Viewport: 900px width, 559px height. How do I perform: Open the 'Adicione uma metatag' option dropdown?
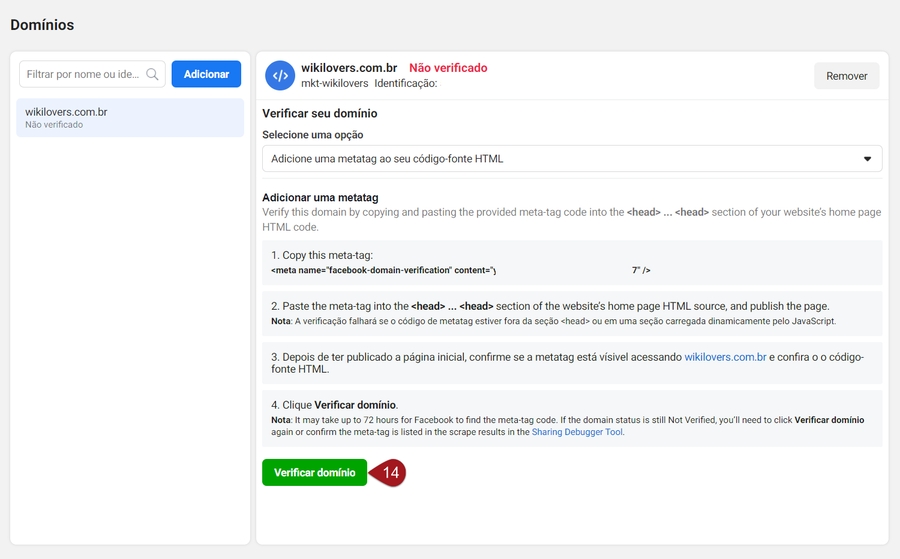(x=571, y=159)
